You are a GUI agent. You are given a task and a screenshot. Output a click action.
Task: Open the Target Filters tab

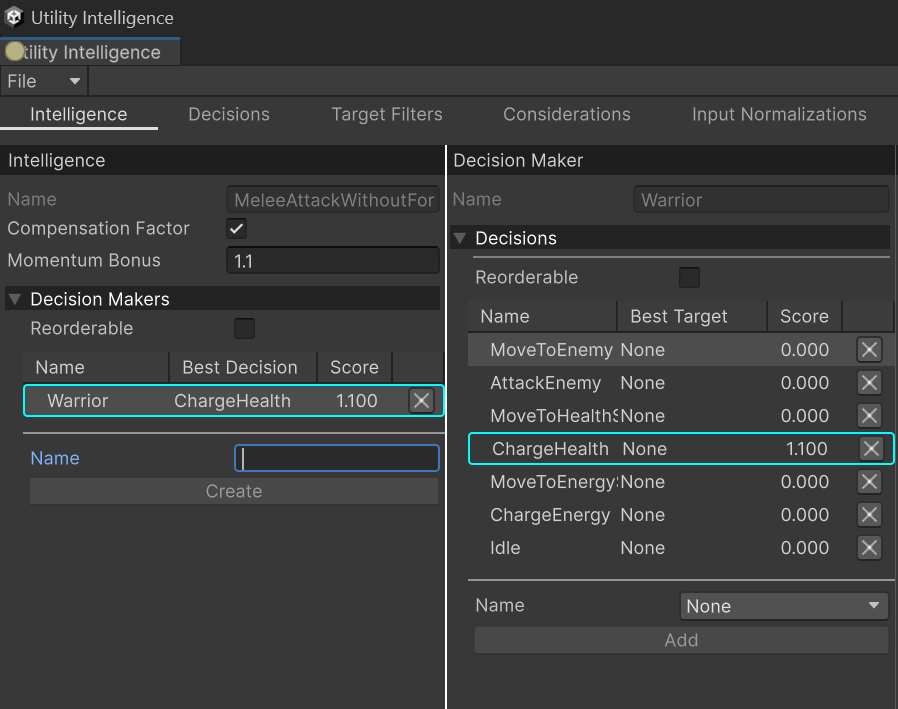tap(387, 115)
